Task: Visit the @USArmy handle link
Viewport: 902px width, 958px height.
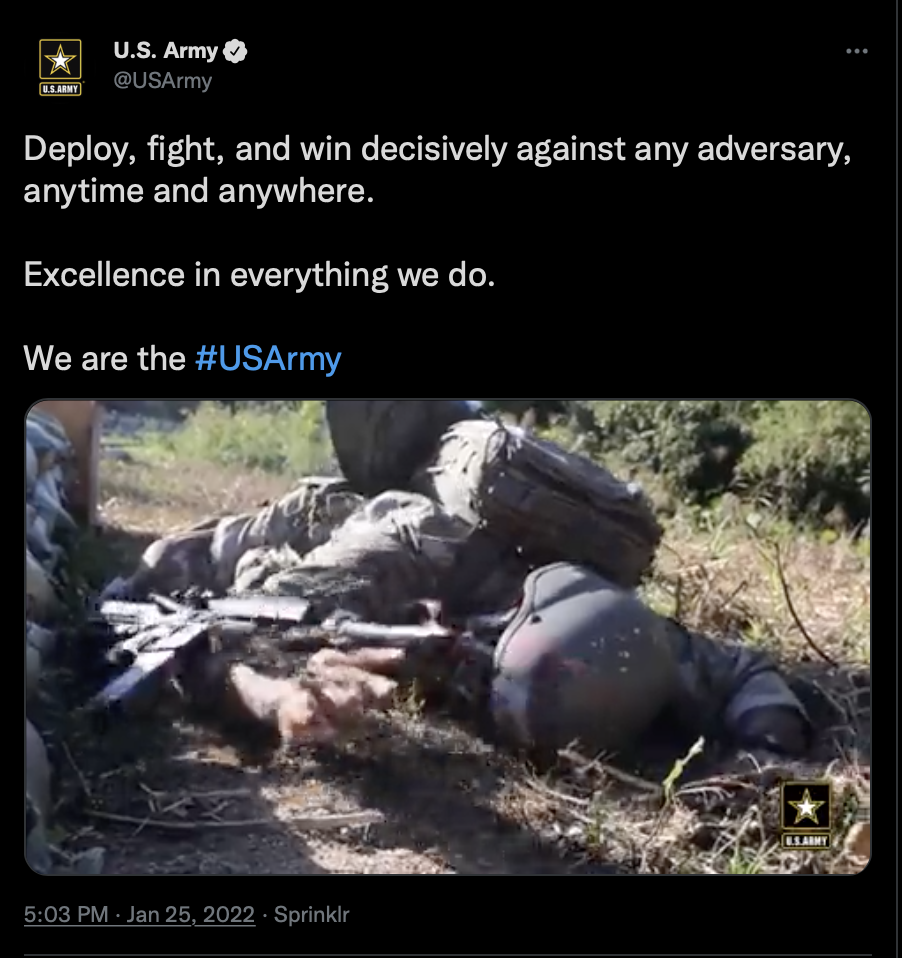Action: coord(163,81)
